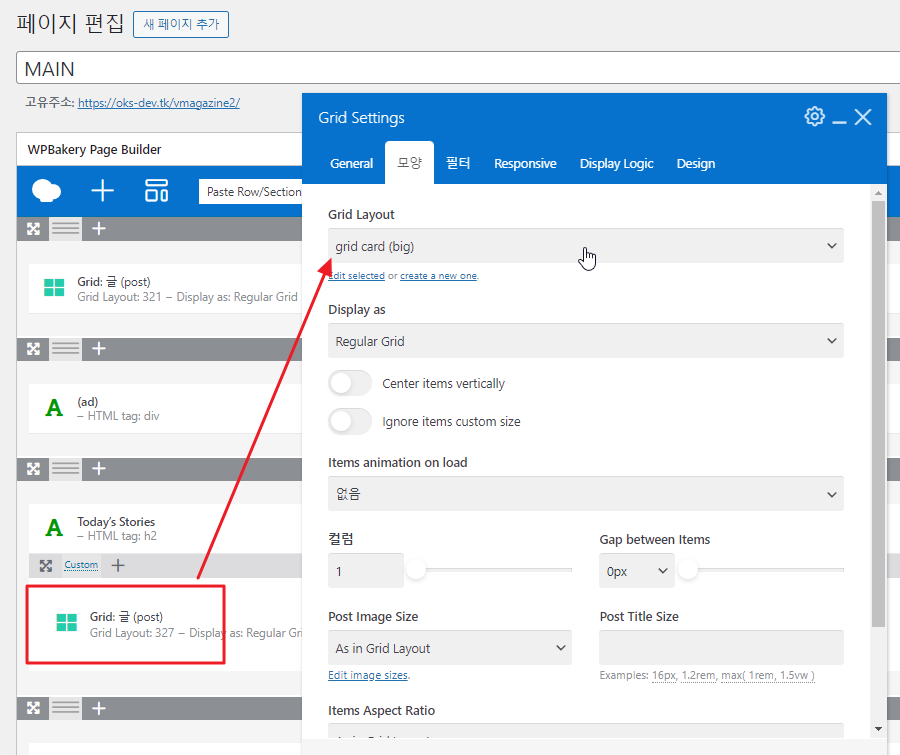Click the Paste Row/Section button
Image resolution: width=900 pixels, height=755 pixels.
pyautogui.click(x=251, y=192)
